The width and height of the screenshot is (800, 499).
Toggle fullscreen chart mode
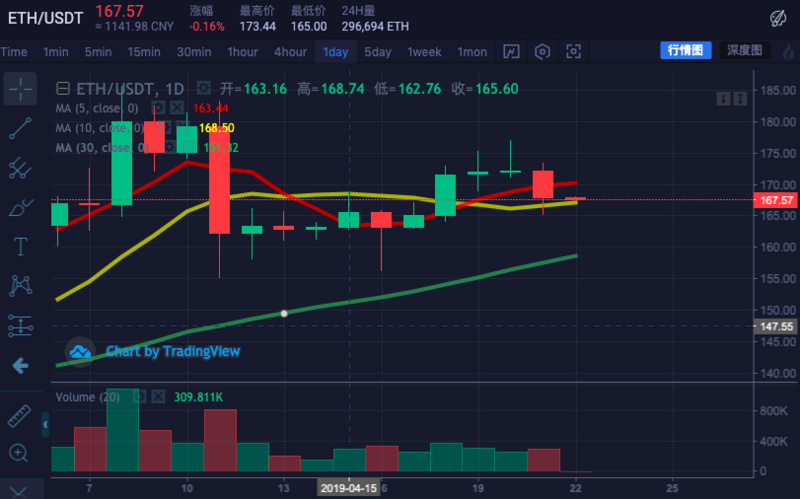[573, 51]
